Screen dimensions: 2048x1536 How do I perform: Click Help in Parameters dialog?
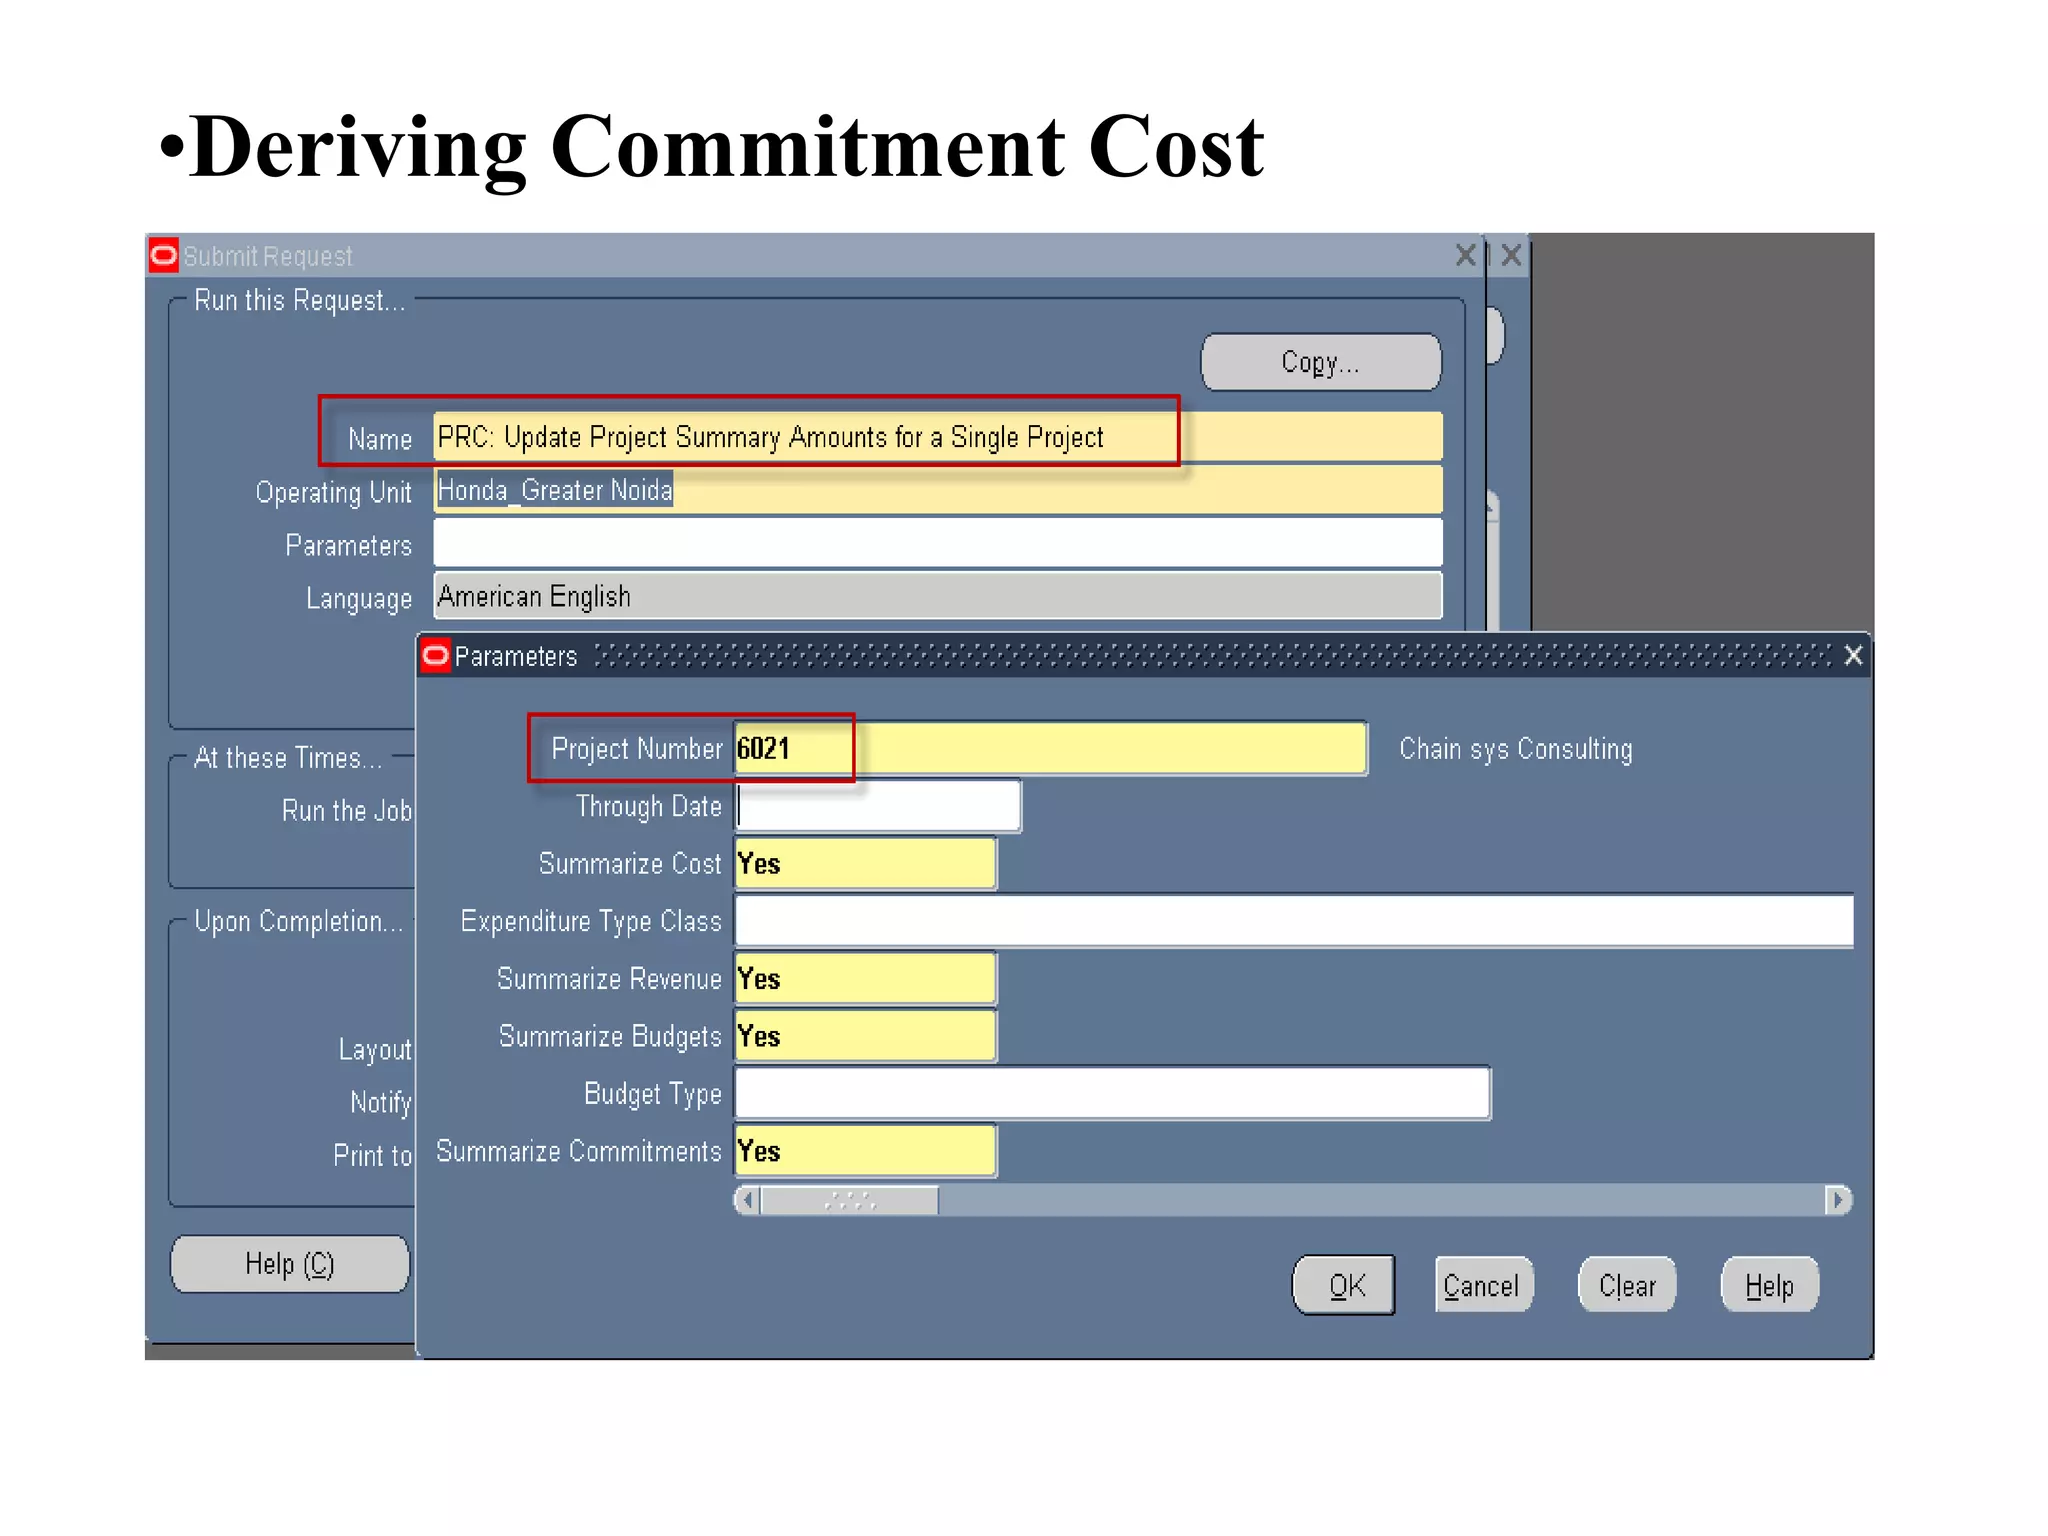(x=1769, y=1285)
